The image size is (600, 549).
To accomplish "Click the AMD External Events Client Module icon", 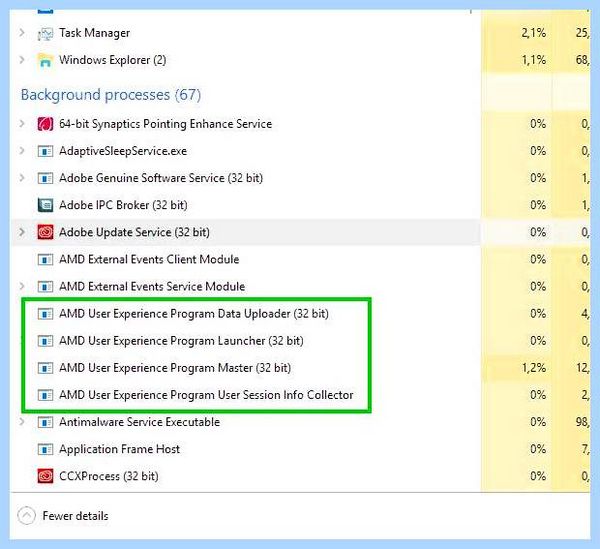I will click(45, 260).
